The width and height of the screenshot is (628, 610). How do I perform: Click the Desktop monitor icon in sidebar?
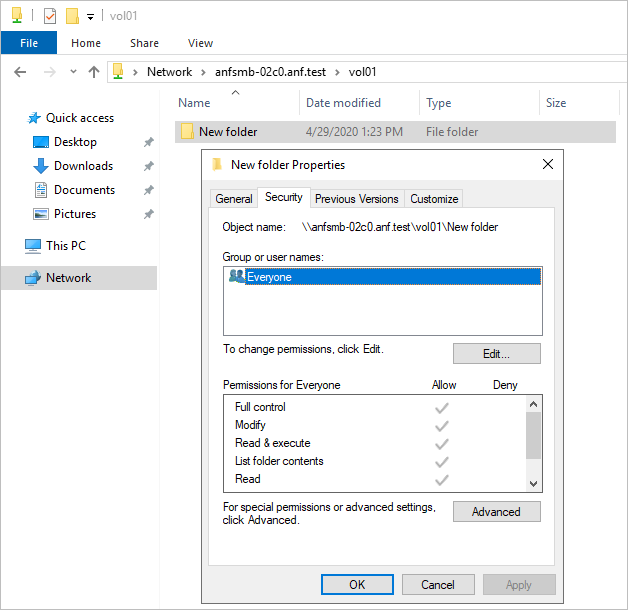41,142
